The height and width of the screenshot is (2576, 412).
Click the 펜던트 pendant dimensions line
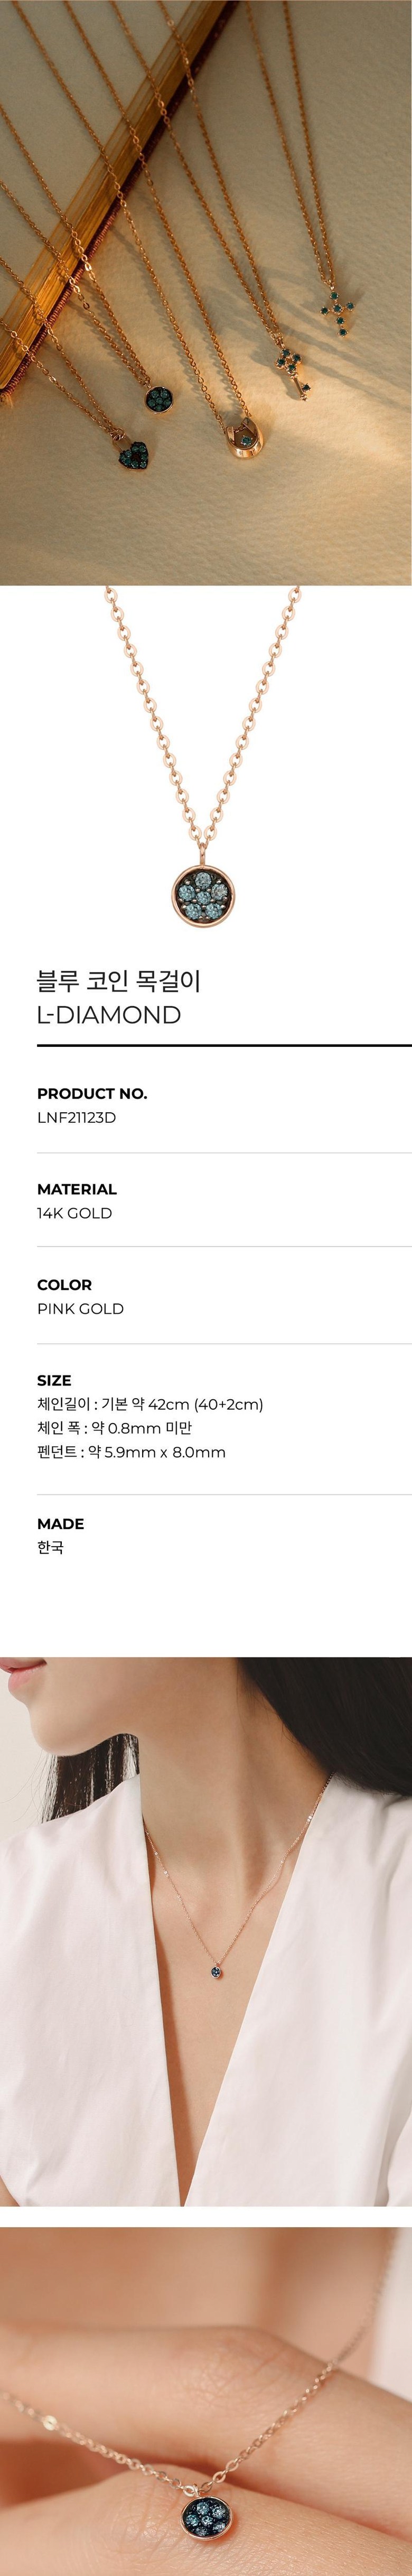click(x=131, y=1452)
